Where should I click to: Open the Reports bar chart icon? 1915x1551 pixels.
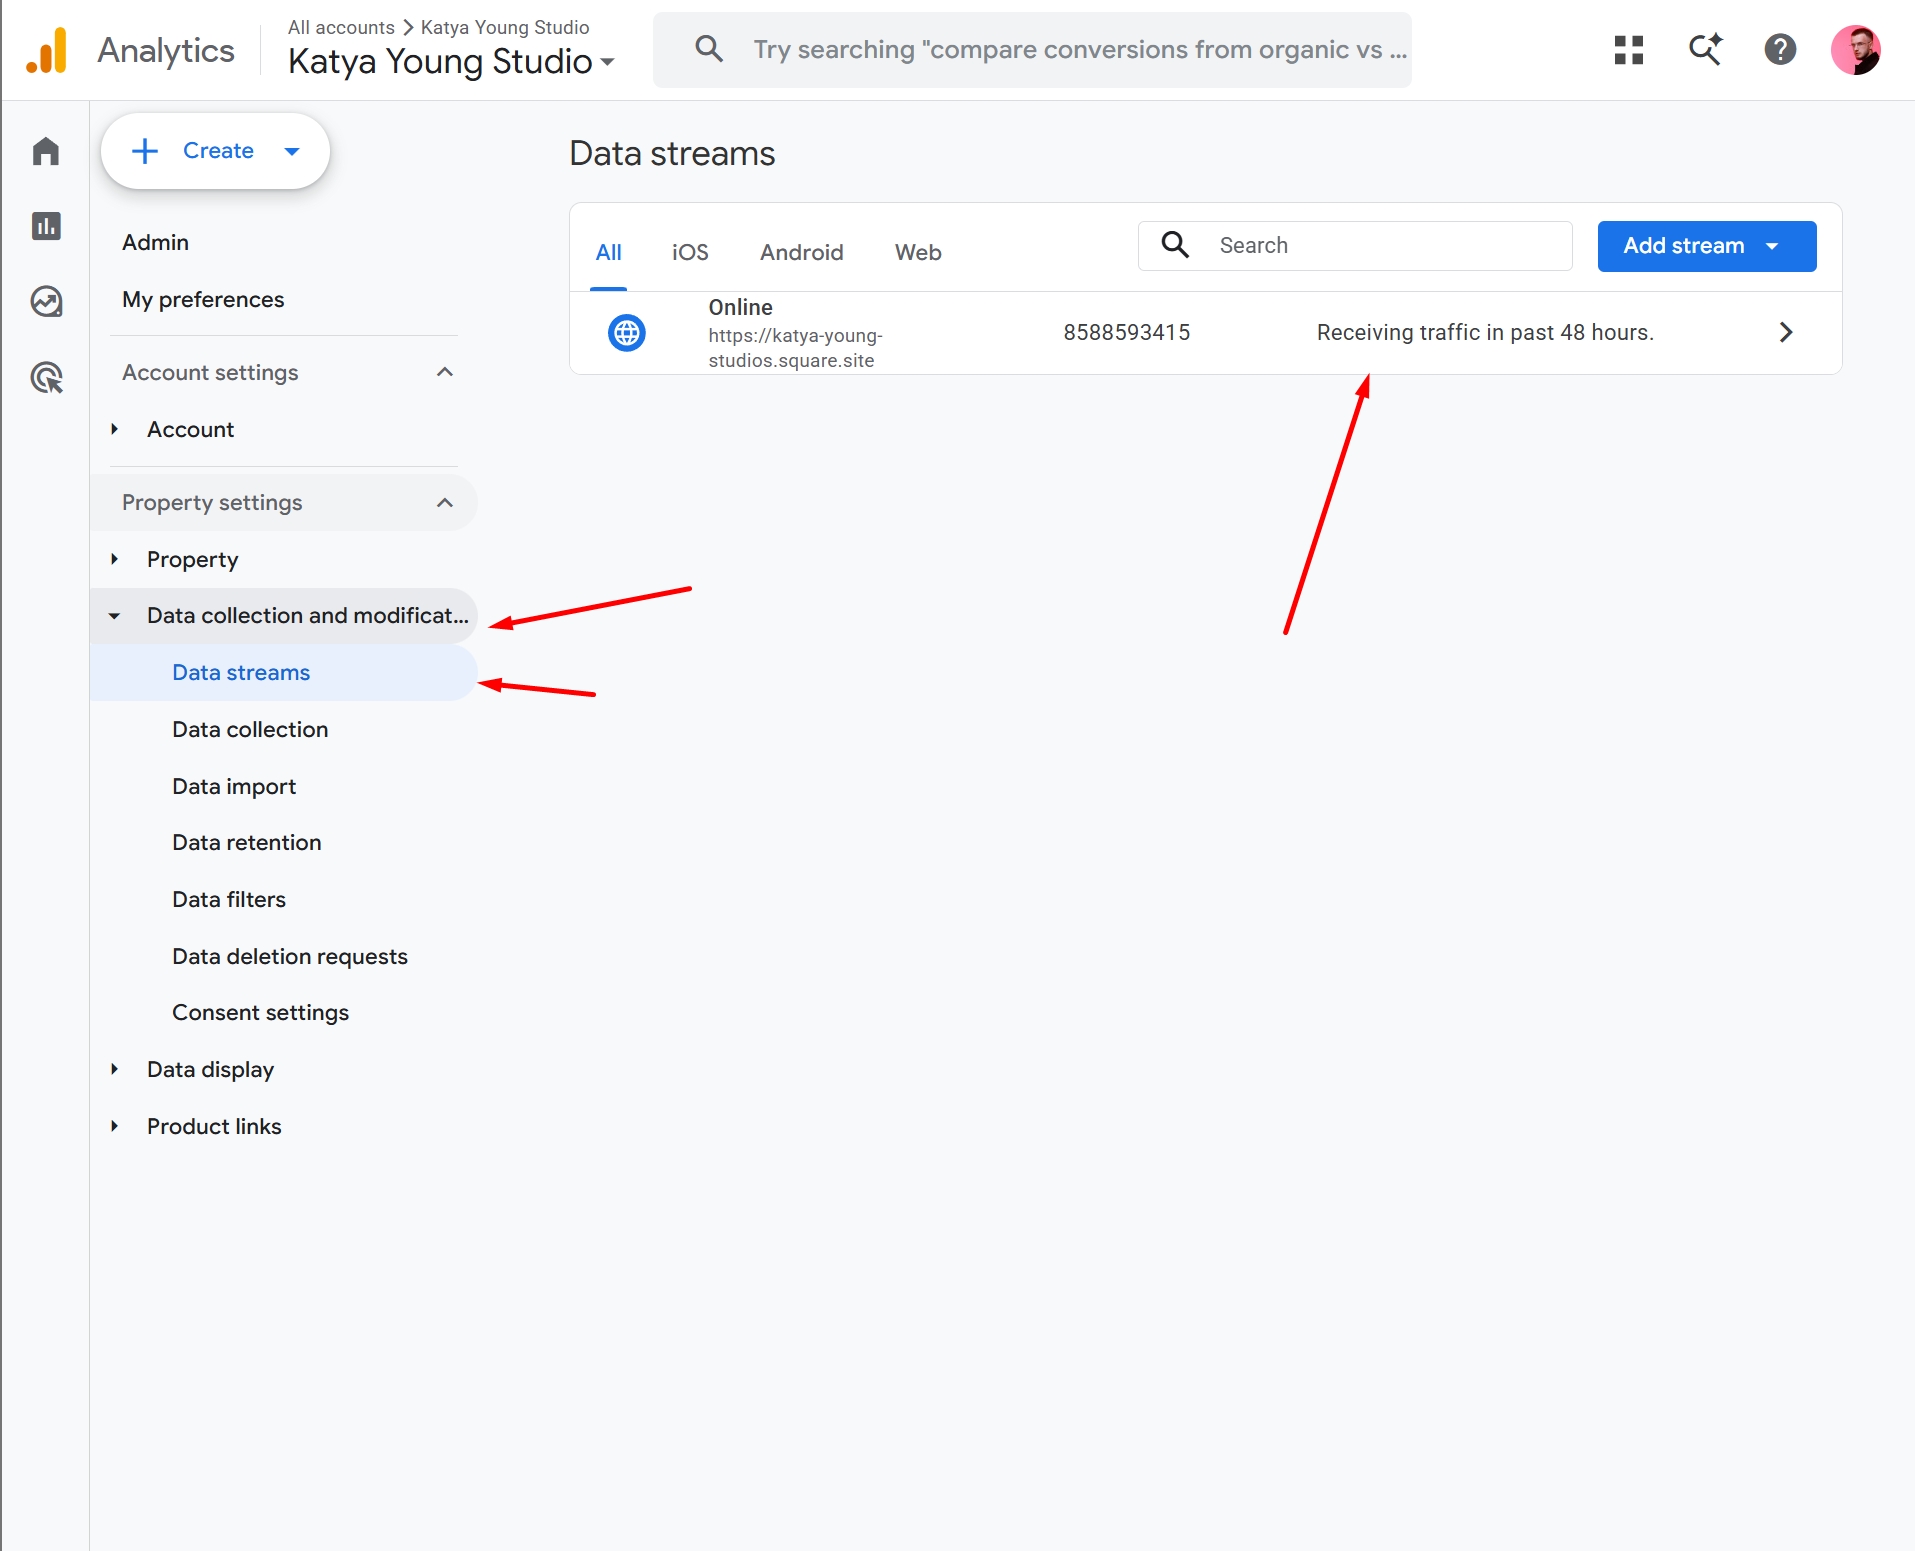point(46,226)
